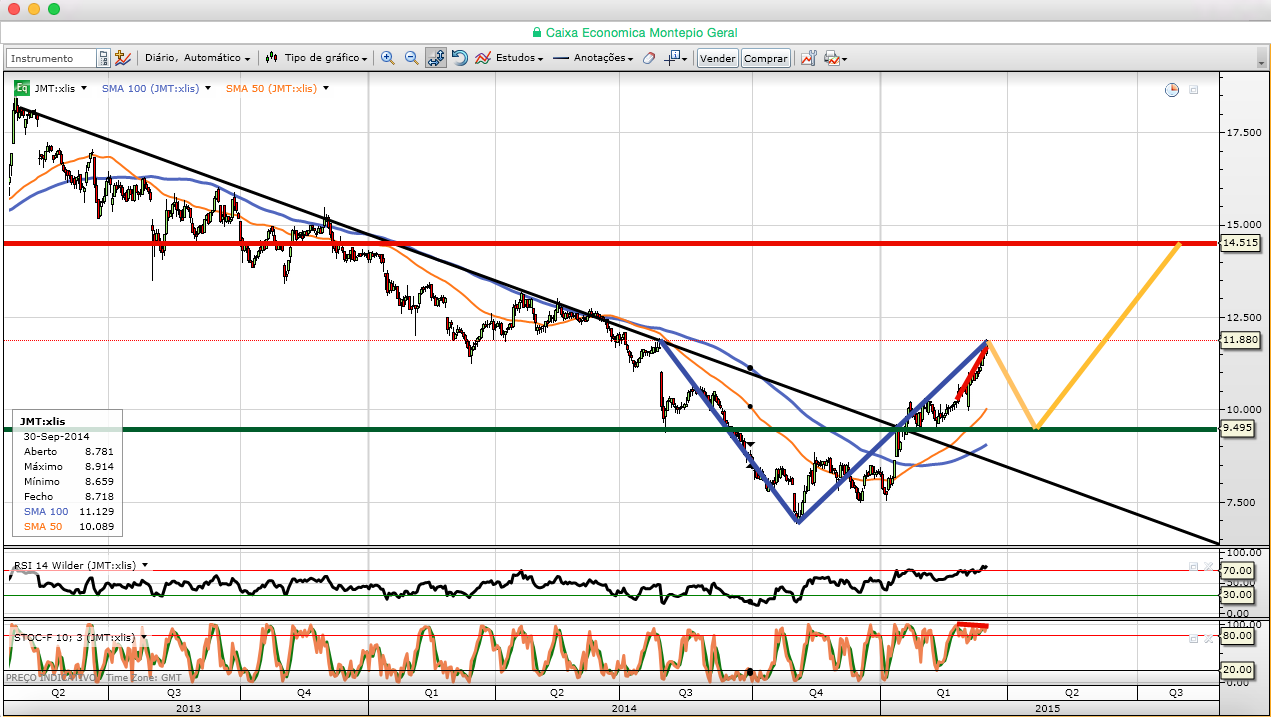The image size is (1271, 717).
Task: Toggle the pan/move chart mode button
Action: pyautogui.click(x=436, y=58)
